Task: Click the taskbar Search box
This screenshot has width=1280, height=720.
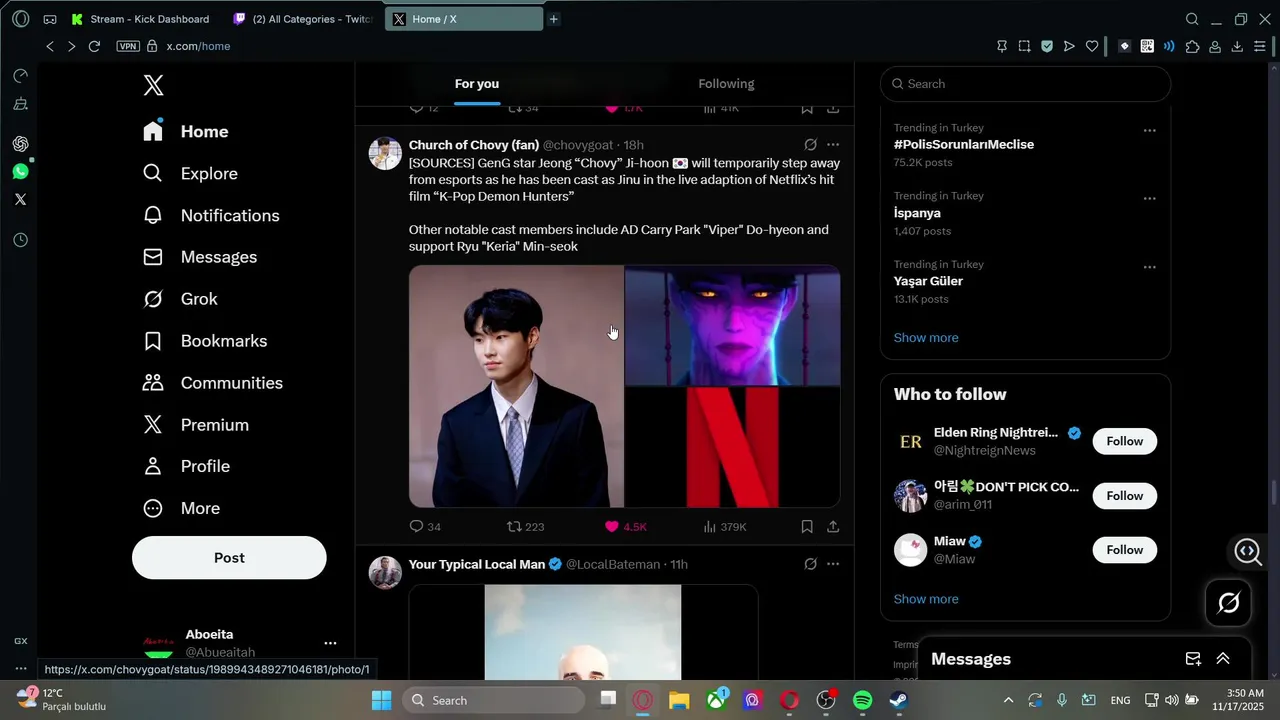Action: coord(491,700)
